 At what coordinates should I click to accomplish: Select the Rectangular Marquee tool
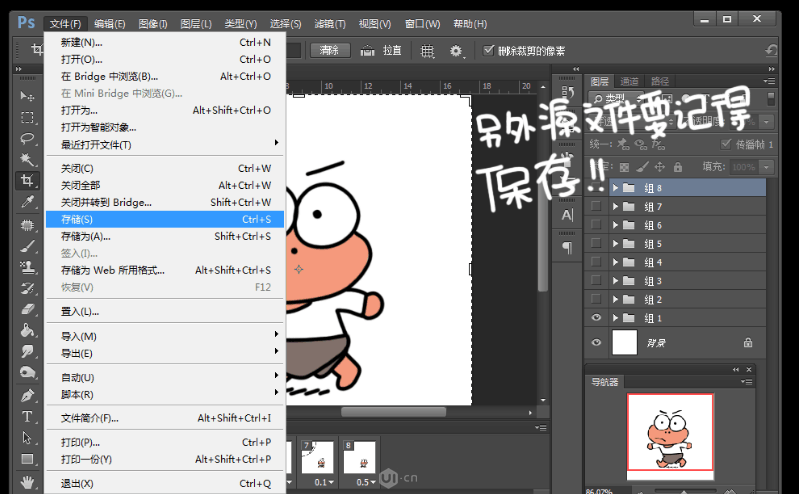tap(28, 118)
